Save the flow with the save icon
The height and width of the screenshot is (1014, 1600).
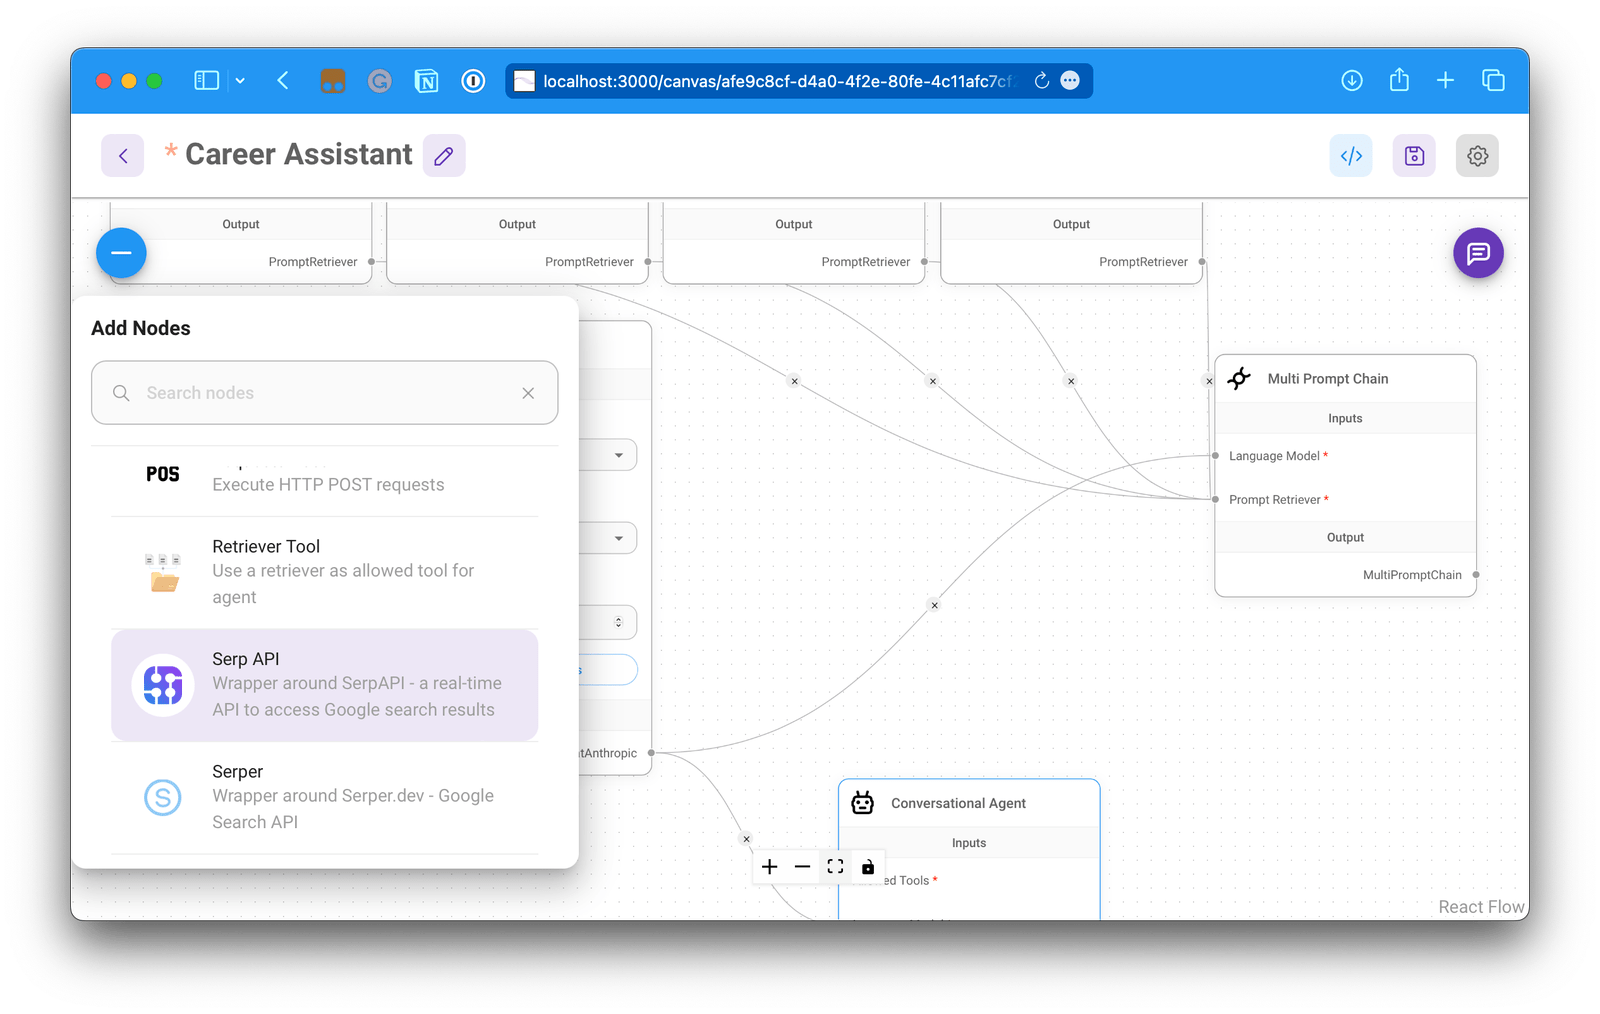(x=1413, y=155)
